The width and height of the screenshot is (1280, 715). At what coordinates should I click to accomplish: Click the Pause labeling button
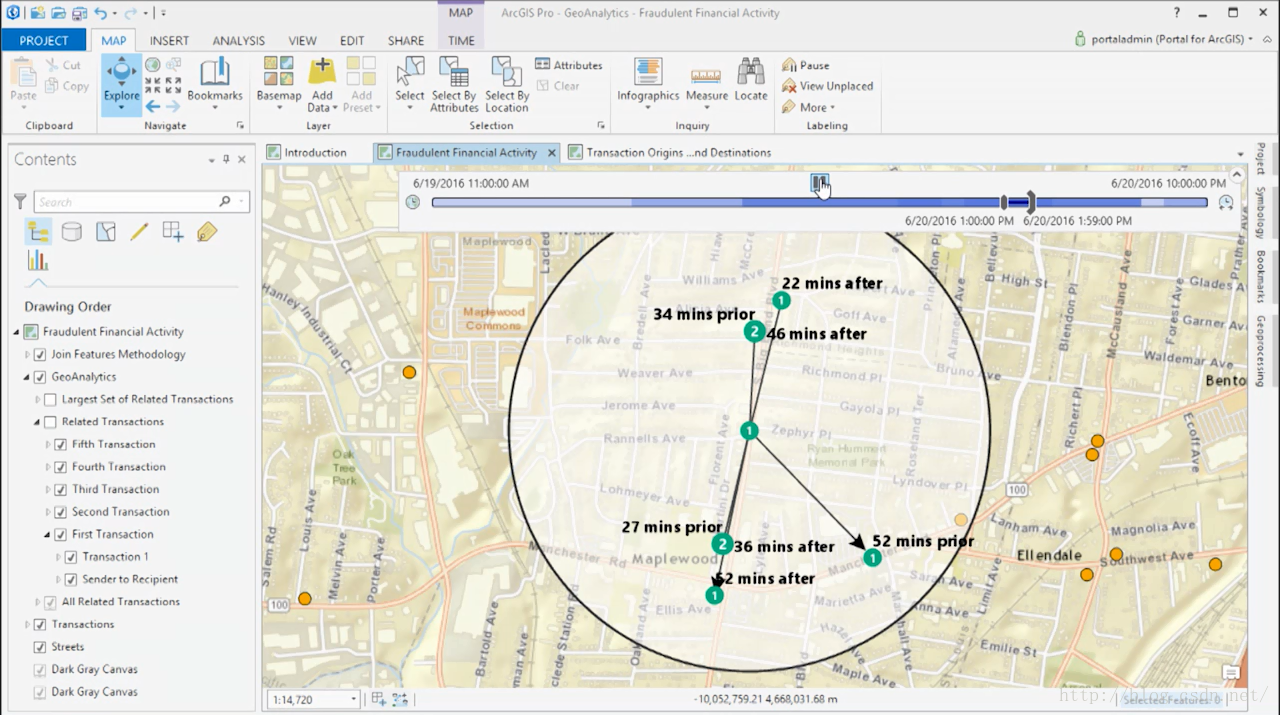806,65
